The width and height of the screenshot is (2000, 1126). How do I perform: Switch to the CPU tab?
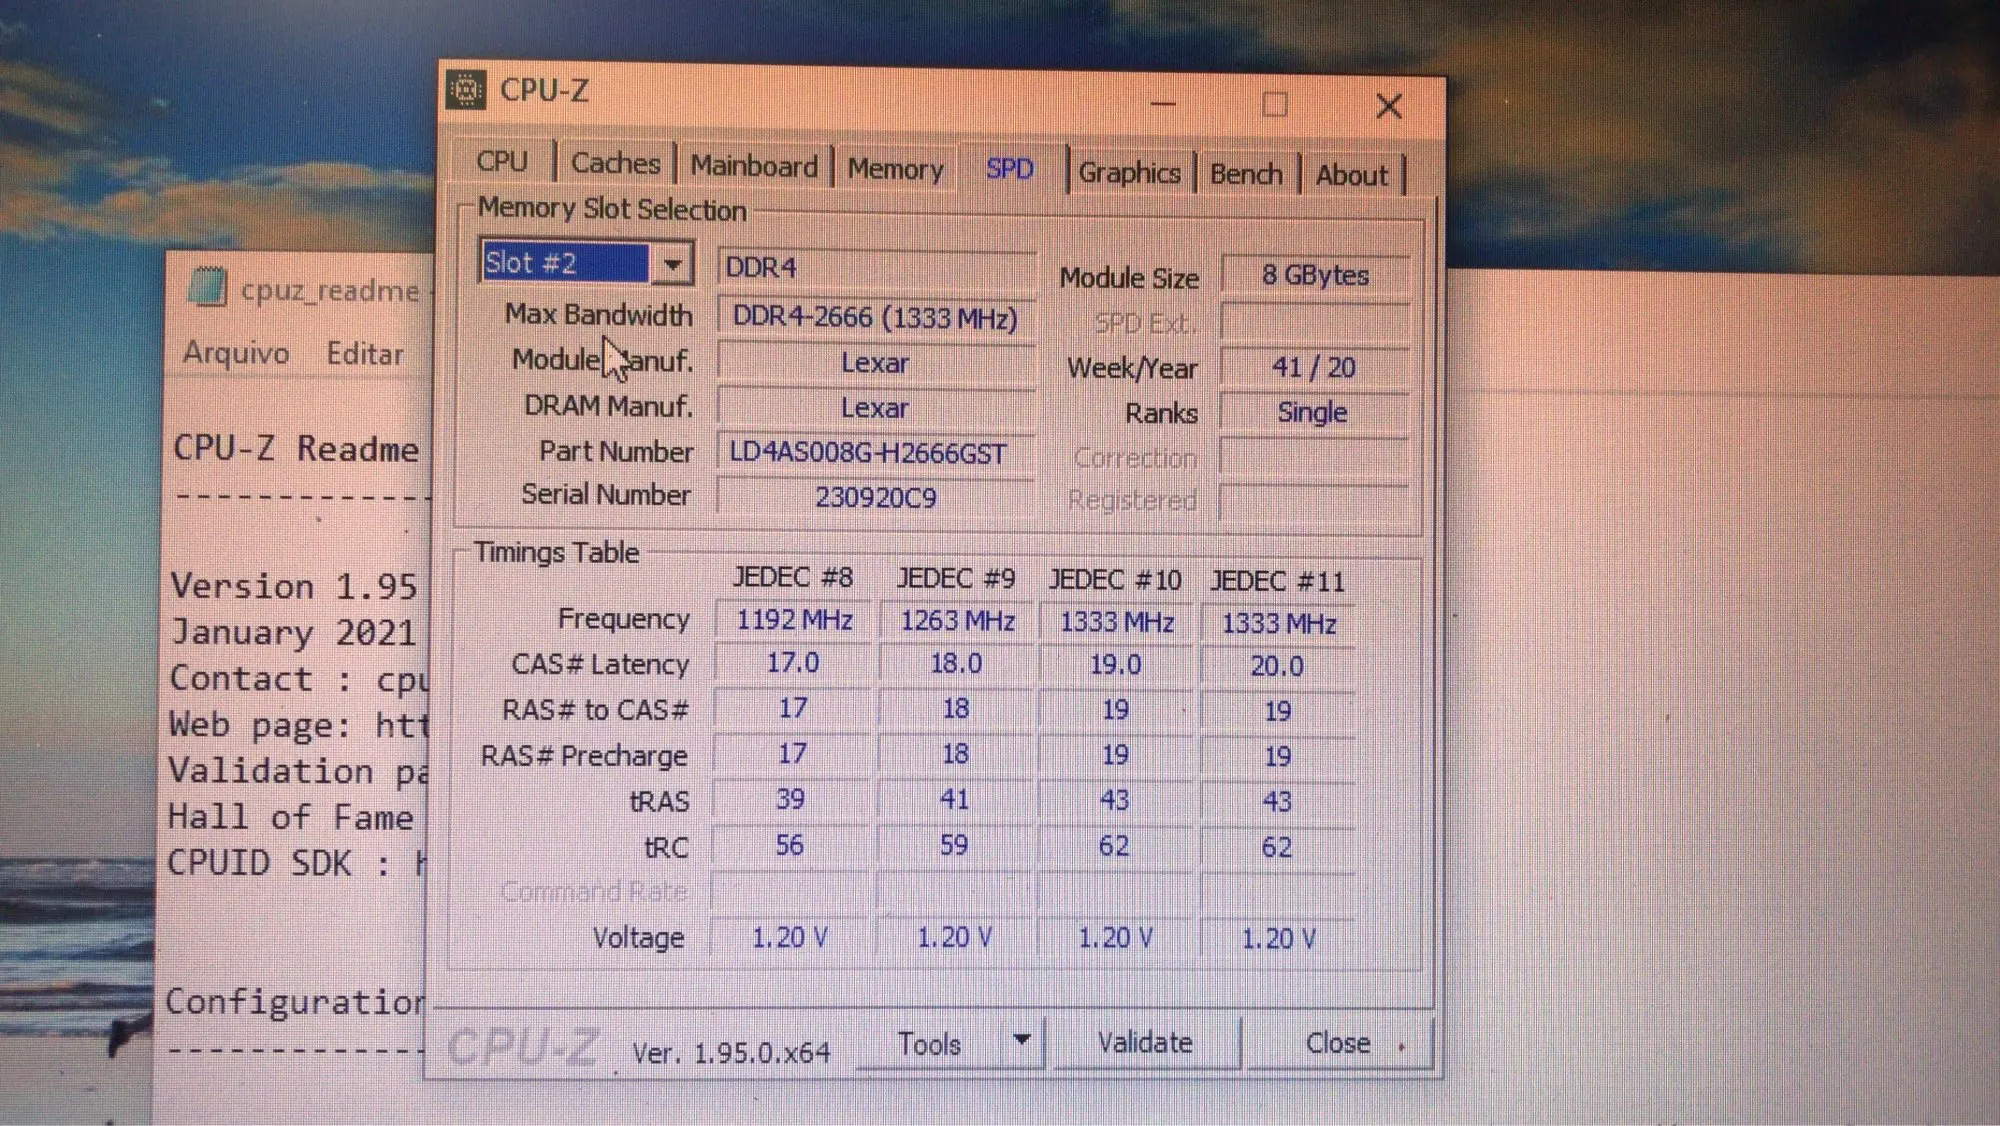click(501, 161)
